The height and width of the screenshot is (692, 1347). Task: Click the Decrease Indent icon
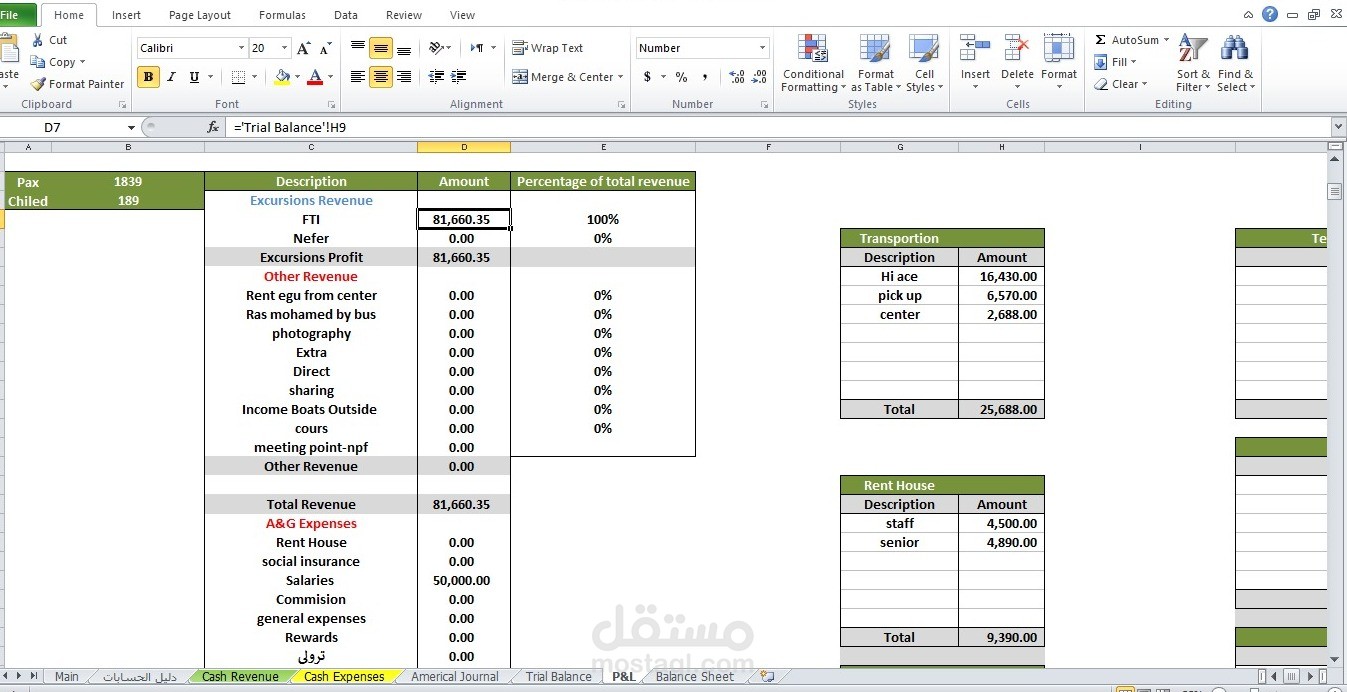(x=436, y=76)
